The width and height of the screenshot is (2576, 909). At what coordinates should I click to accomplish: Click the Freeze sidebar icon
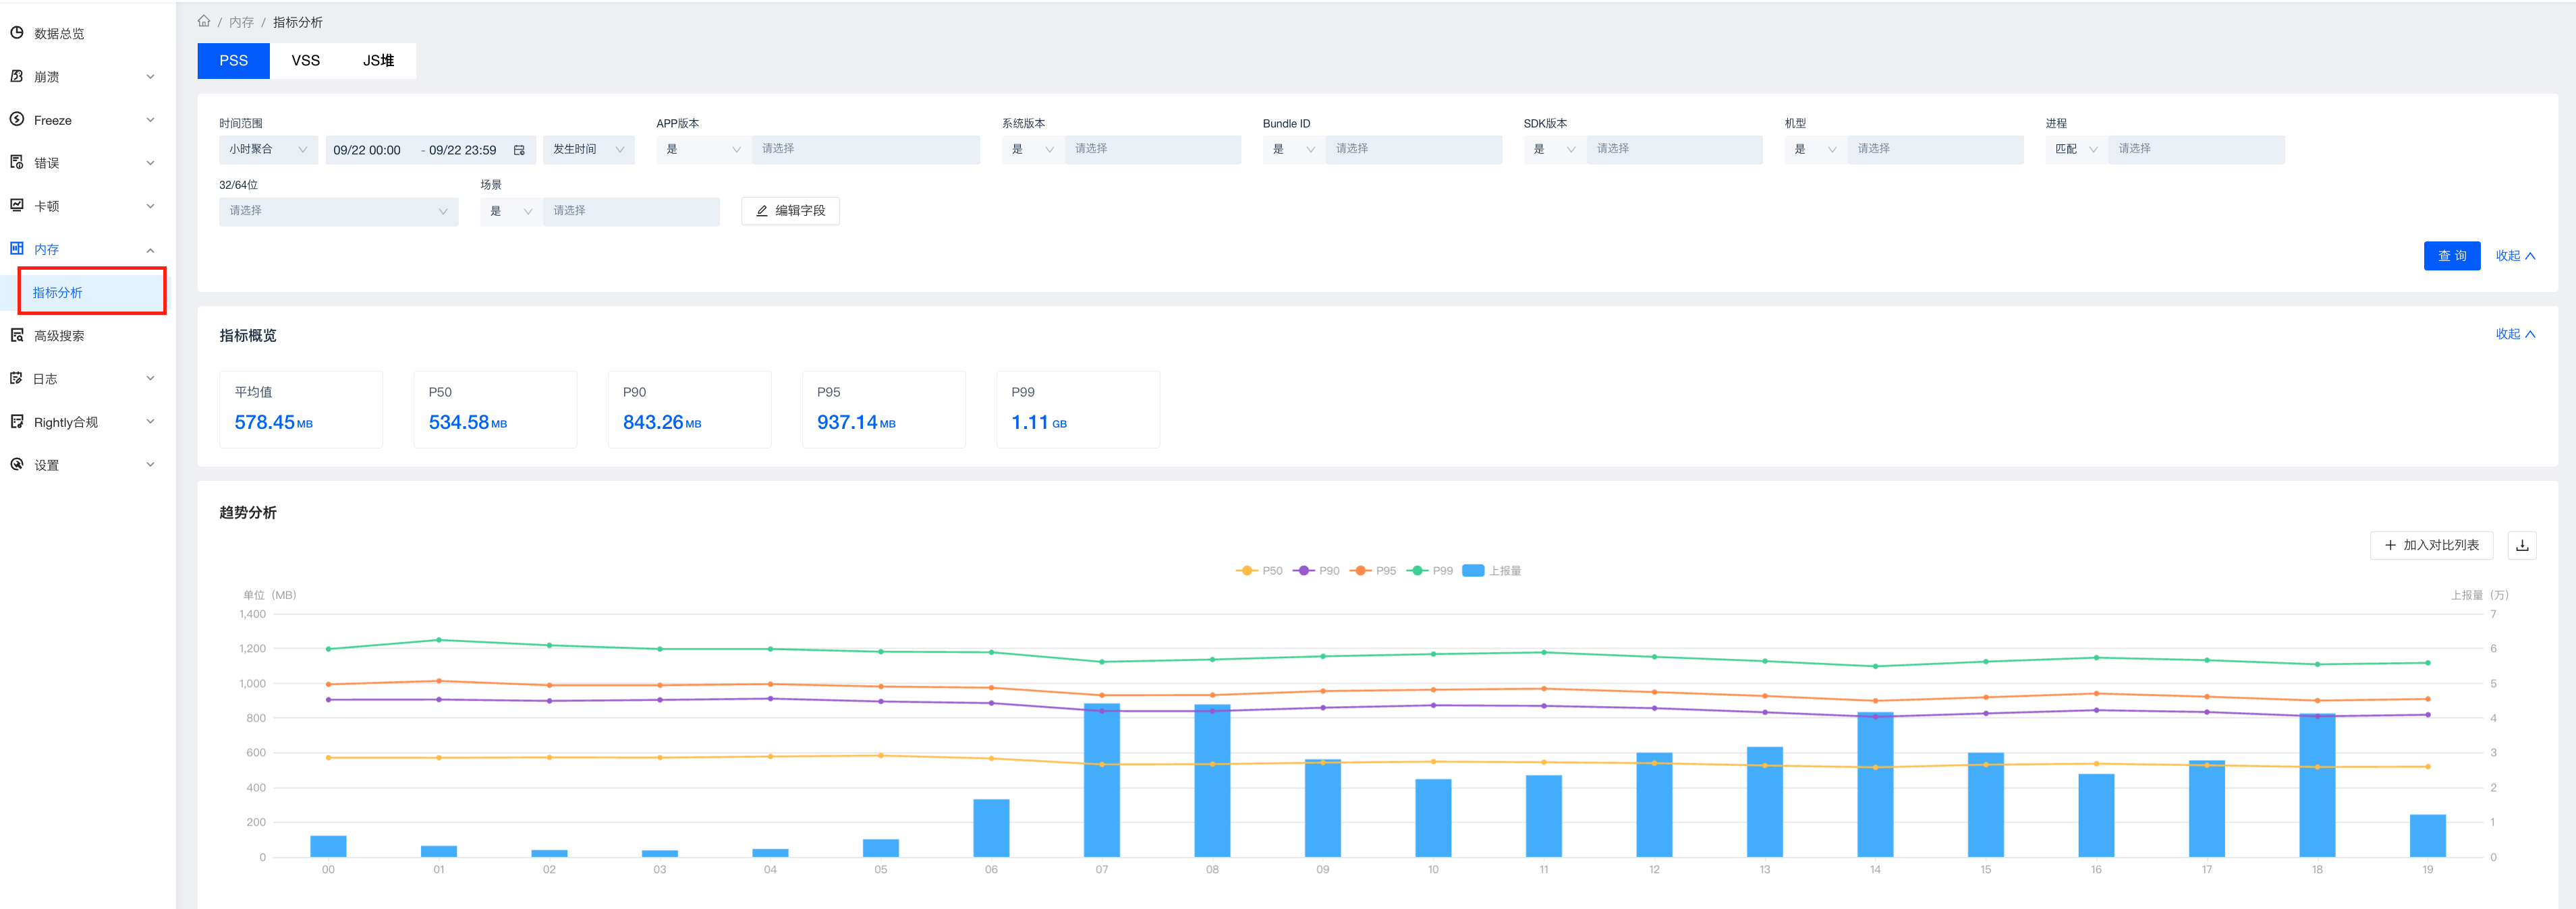click(17, 119)
